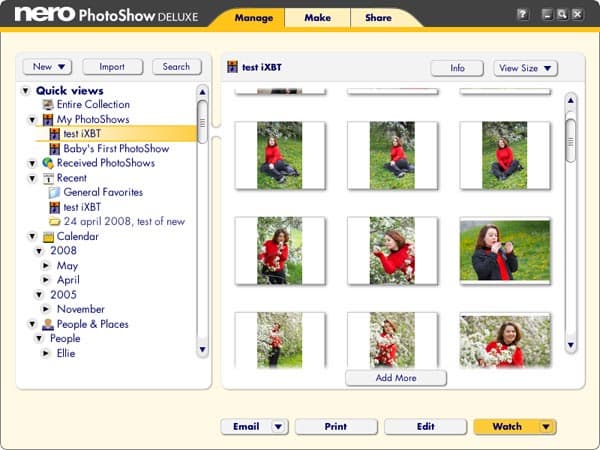Select the highlighted test iXBT under My PhotoShows

[116, 134]
